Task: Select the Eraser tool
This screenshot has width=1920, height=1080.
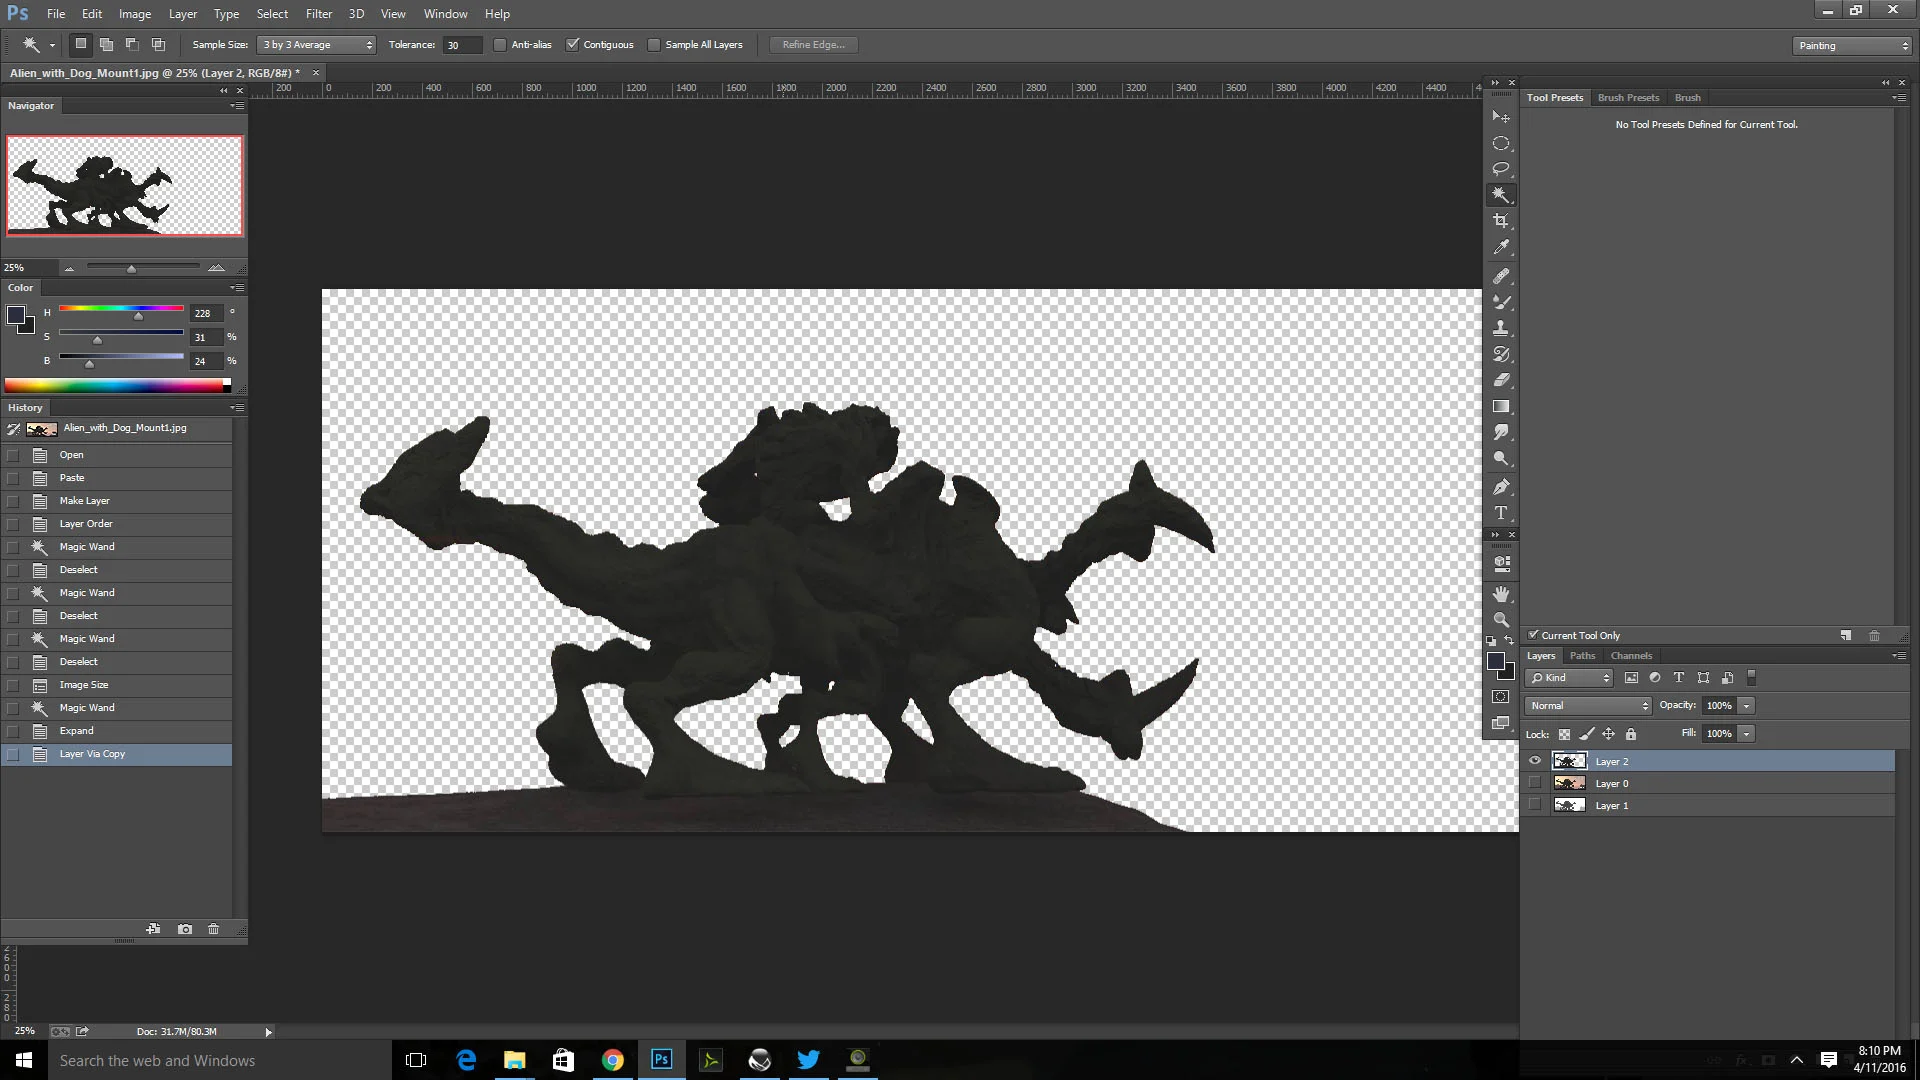Action: tap(1501, 380)
